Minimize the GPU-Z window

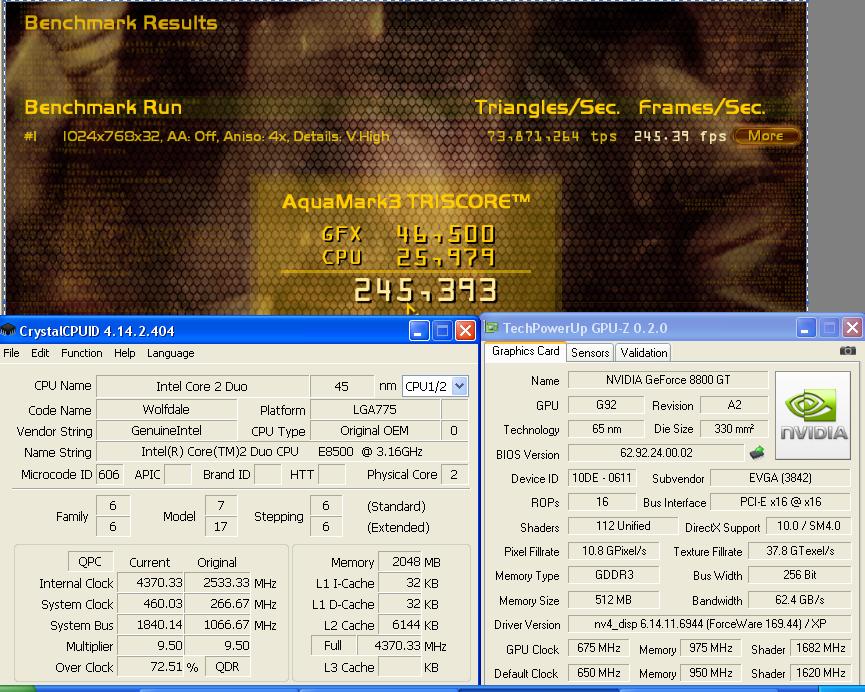805,328
